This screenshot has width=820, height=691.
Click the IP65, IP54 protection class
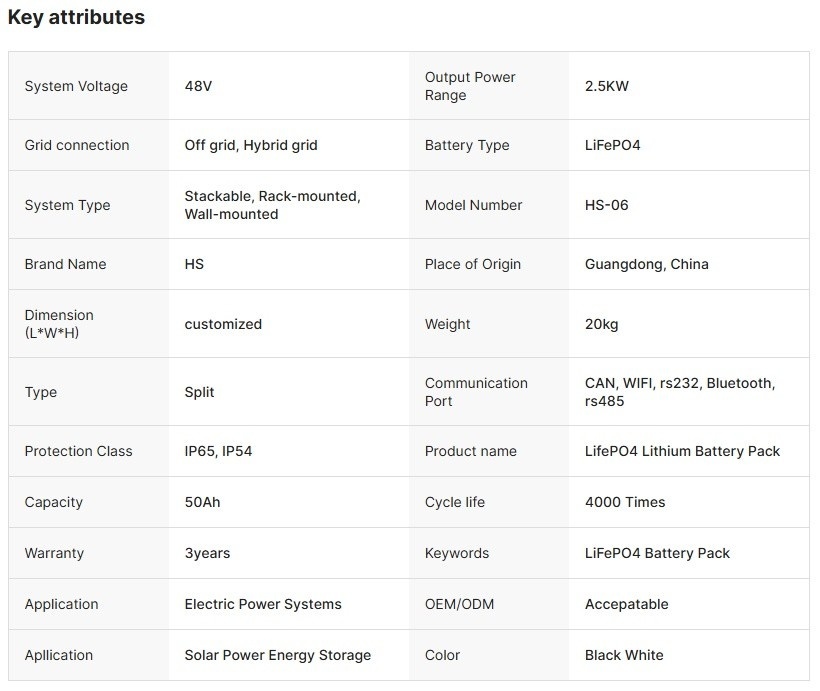(x=218, y=451)
